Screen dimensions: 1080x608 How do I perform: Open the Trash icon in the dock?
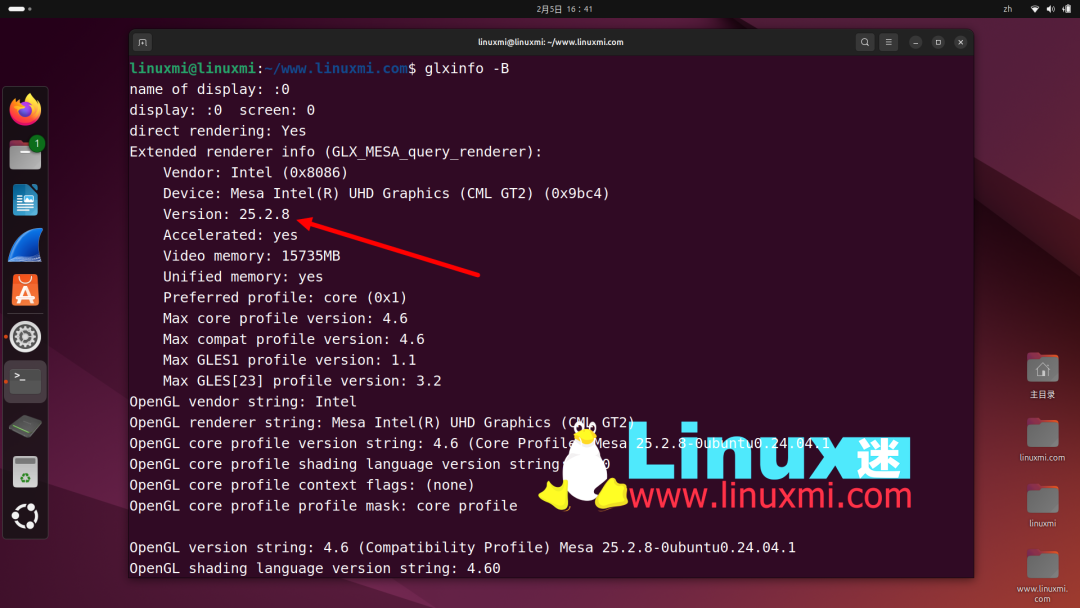click(25, 472)
